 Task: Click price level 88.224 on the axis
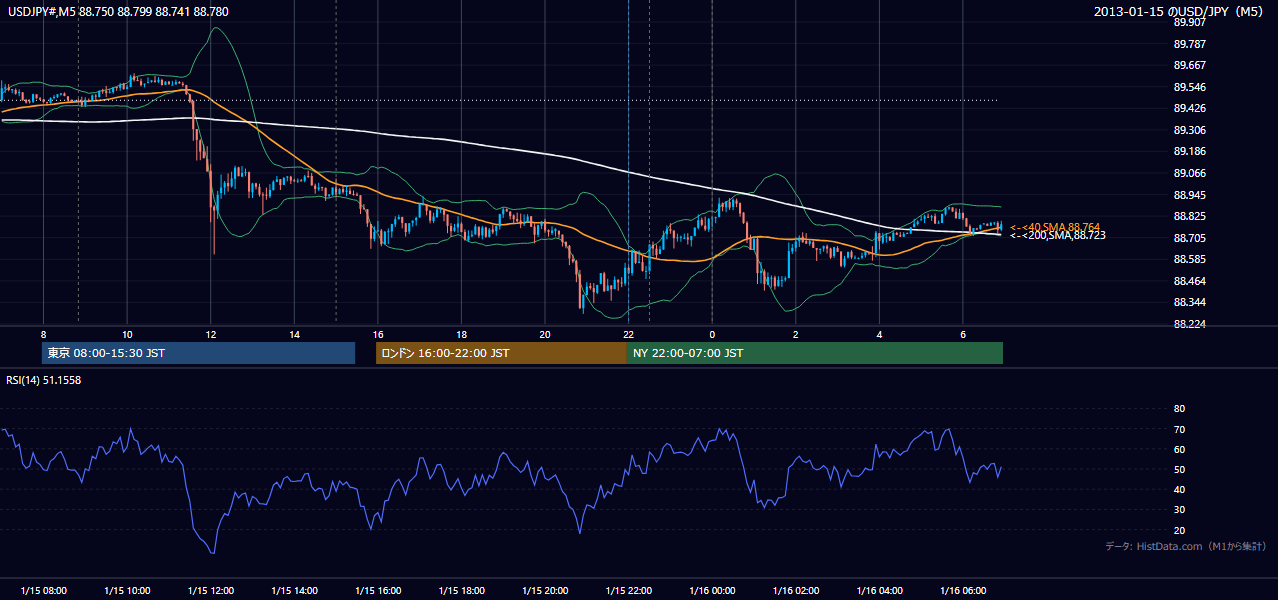(1188, 324)
